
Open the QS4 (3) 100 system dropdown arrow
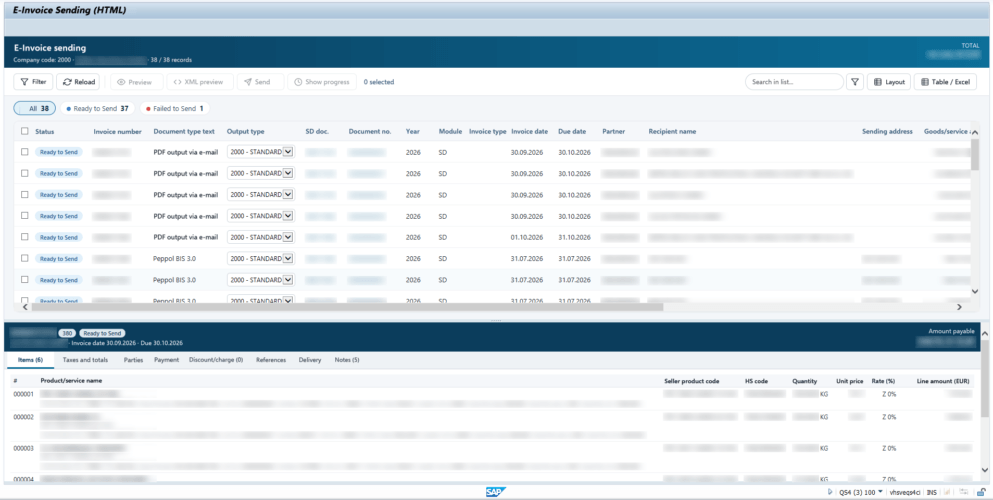(x=880, y=492)
